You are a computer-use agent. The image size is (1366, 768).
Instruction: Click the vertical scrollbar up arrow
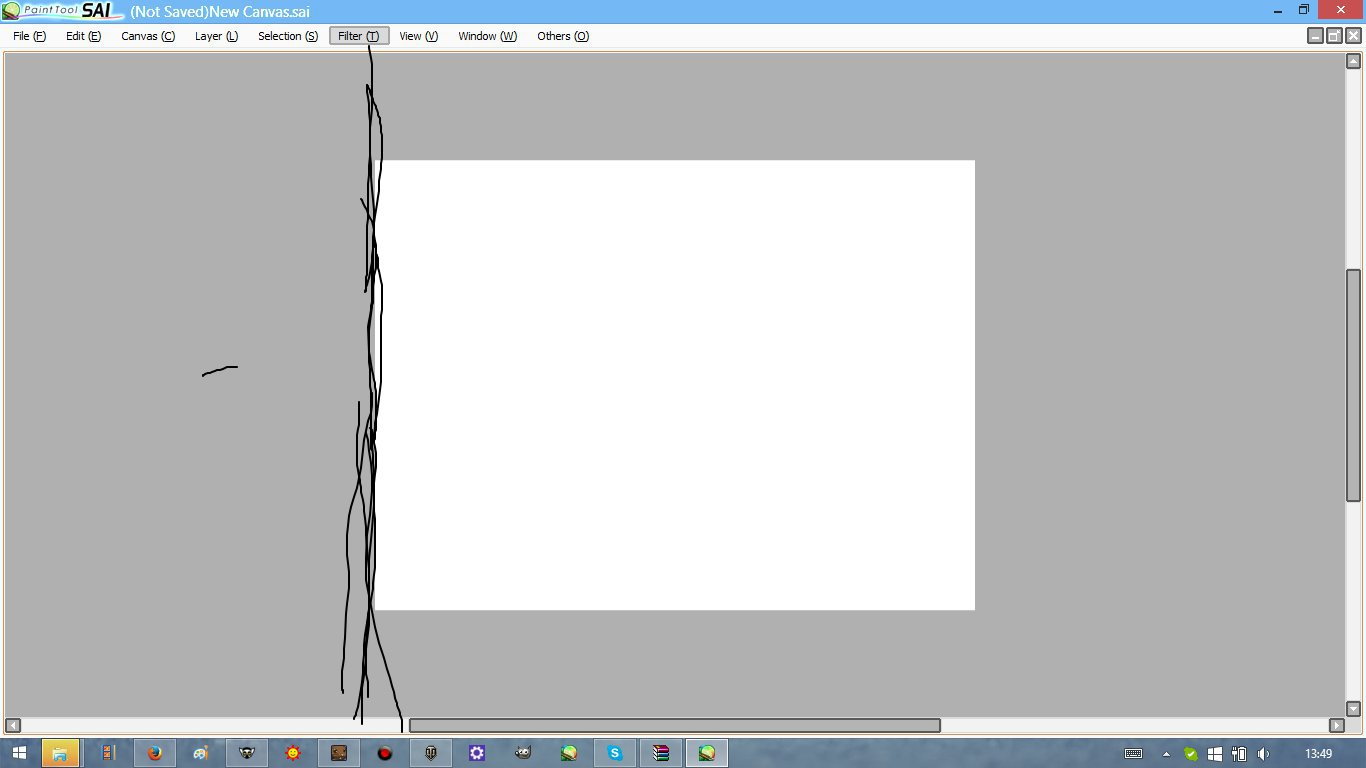click(1353, 61)
